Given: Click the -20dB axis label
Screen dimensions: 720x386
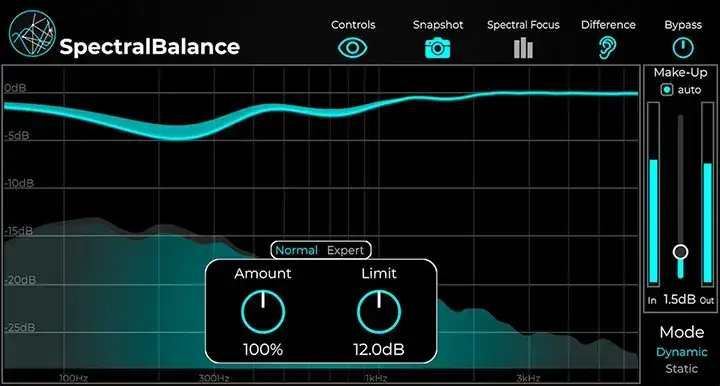Looking at the screenshot, I should pyautogui.click(x=20, y=280).
